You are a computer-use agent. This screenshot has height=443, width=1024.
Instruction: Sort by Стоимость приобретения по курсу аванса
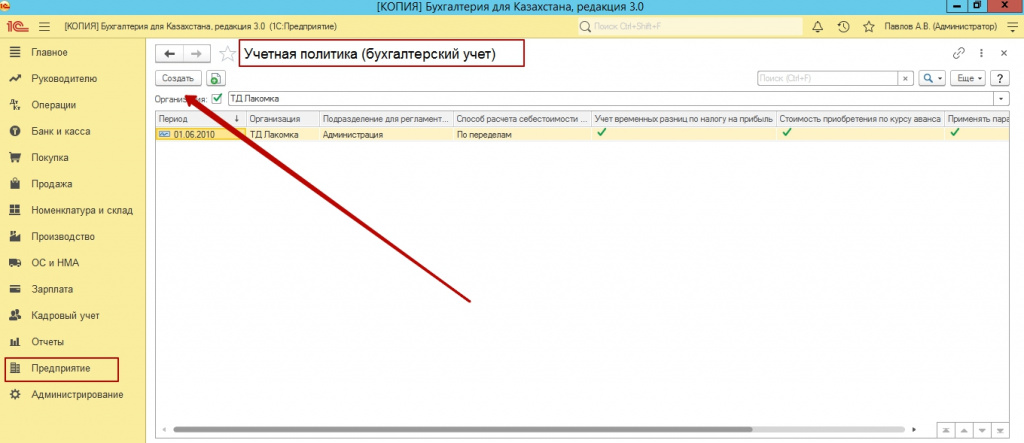click(x=860, y=119)
